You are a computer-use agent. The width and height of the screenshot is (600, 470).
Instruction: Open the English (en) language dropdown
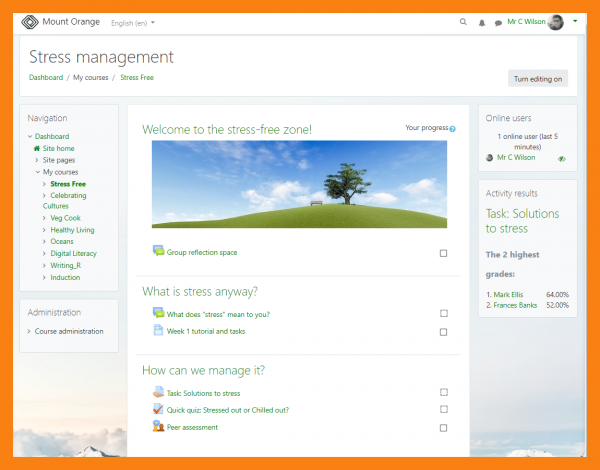133,22
